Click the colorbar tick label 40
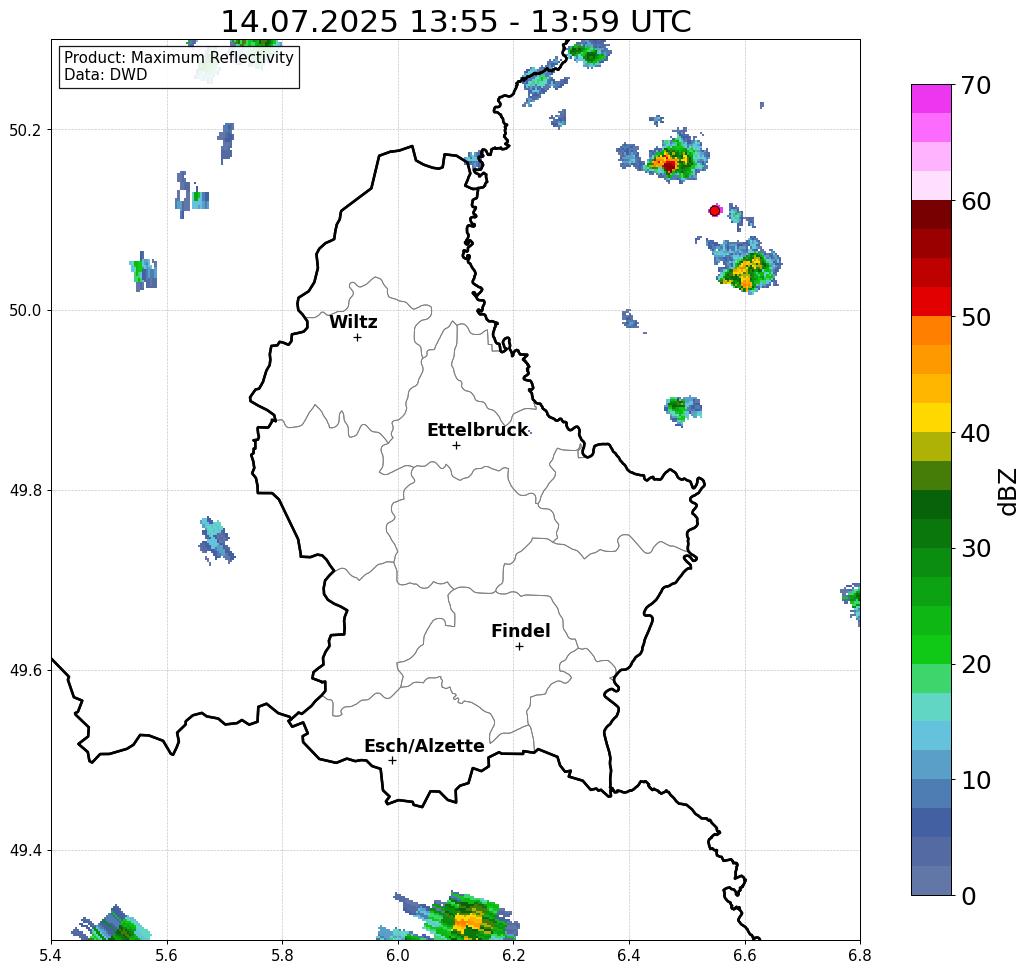The height and width of the screenshot is (973, 1029). [x=976, y=433]
